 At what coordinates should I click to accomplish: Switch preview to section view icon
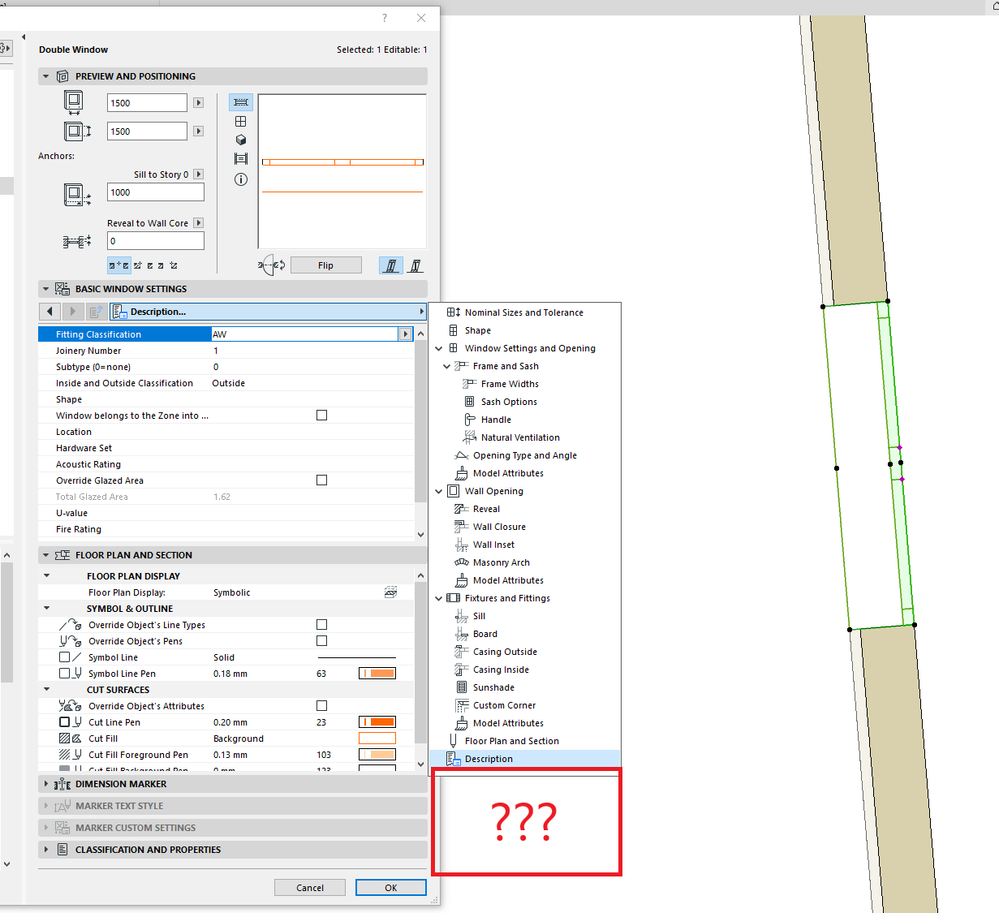tap(241, 159)
